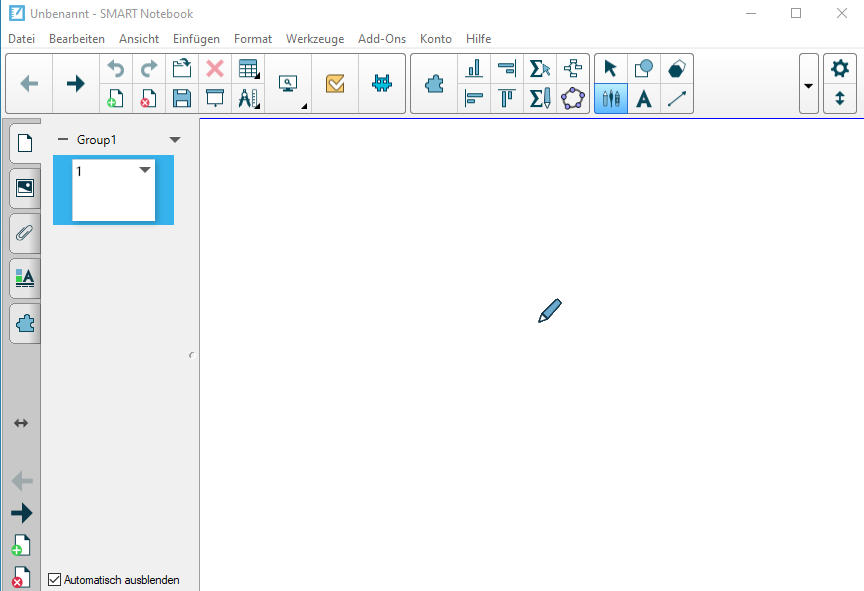The height and width of the screenshot is (591, 864).
Task: Go to next page in toolbar
Action: pos(76,84)
